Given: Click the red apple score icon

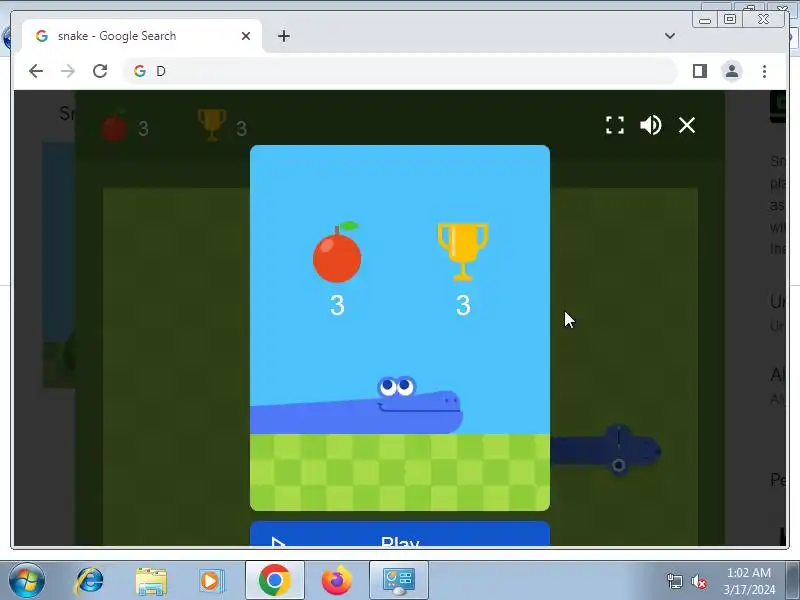Looking at the screenshot, I should tap(337, 252).
